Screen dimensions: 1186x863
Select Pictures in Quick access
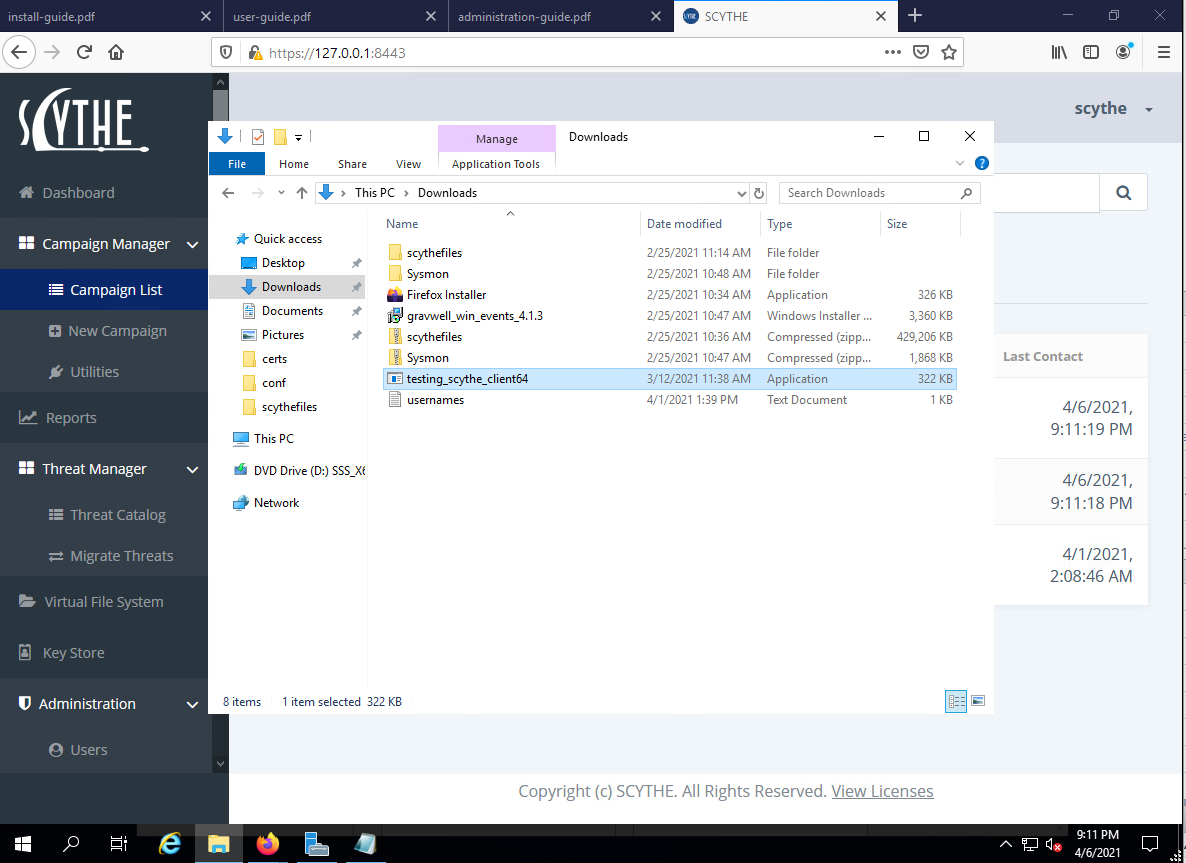[282, 334]
